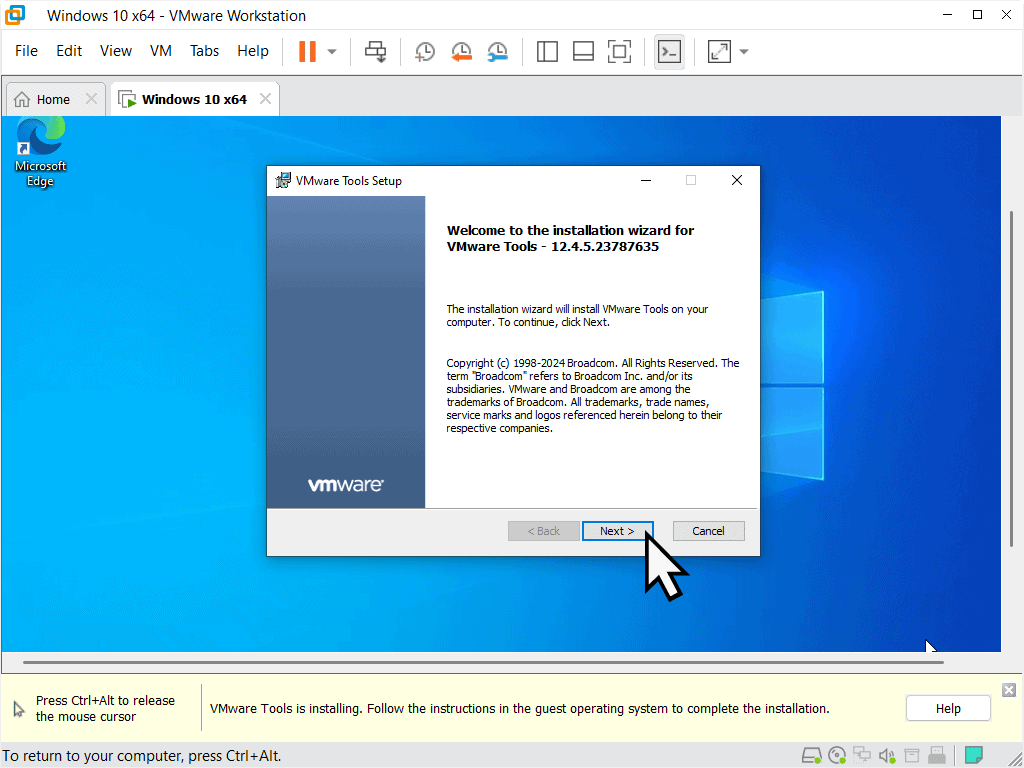Toggle the thumbnail bar view
This screenshot has width=1024, height=768.
click(583, 52)
